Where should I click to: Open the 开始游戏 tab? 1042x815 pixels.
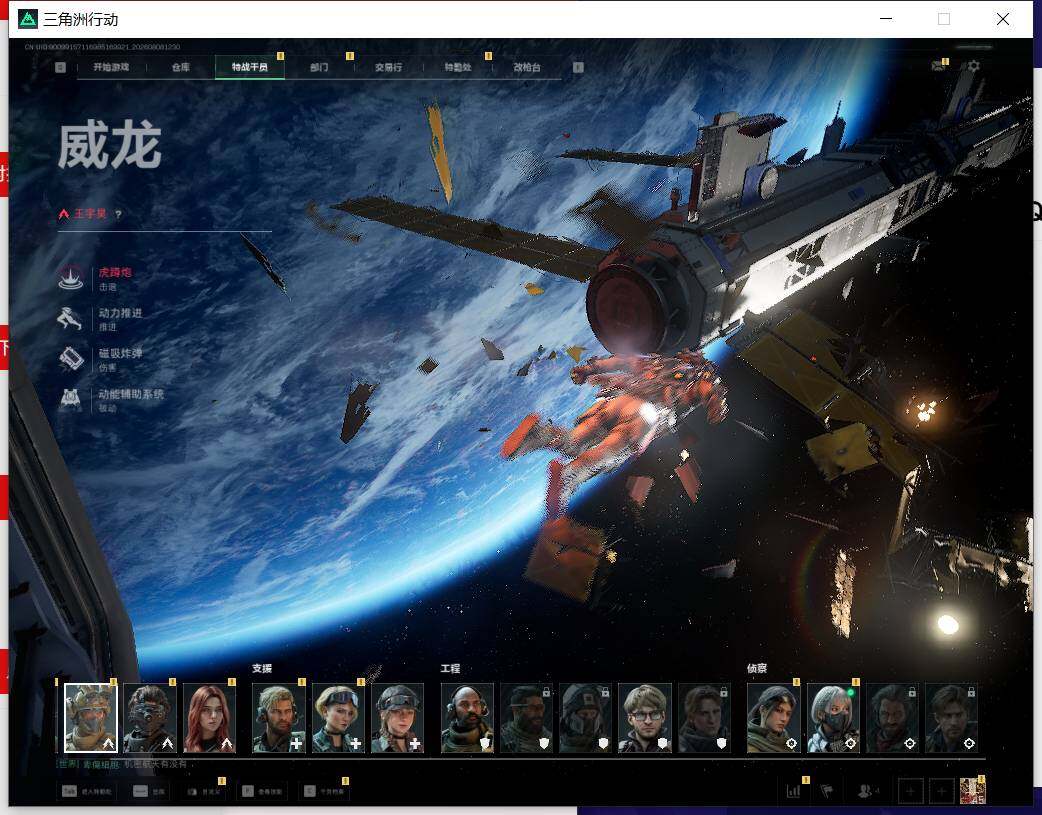coord(111,67)
